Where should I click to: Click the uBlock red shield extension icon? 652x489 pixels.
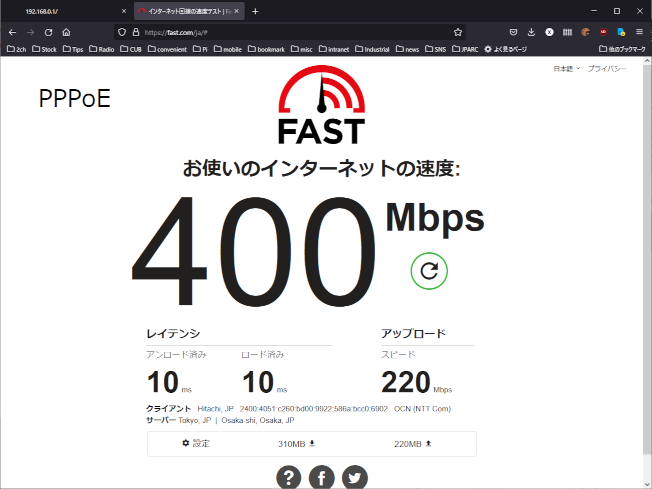coord(603,32)
